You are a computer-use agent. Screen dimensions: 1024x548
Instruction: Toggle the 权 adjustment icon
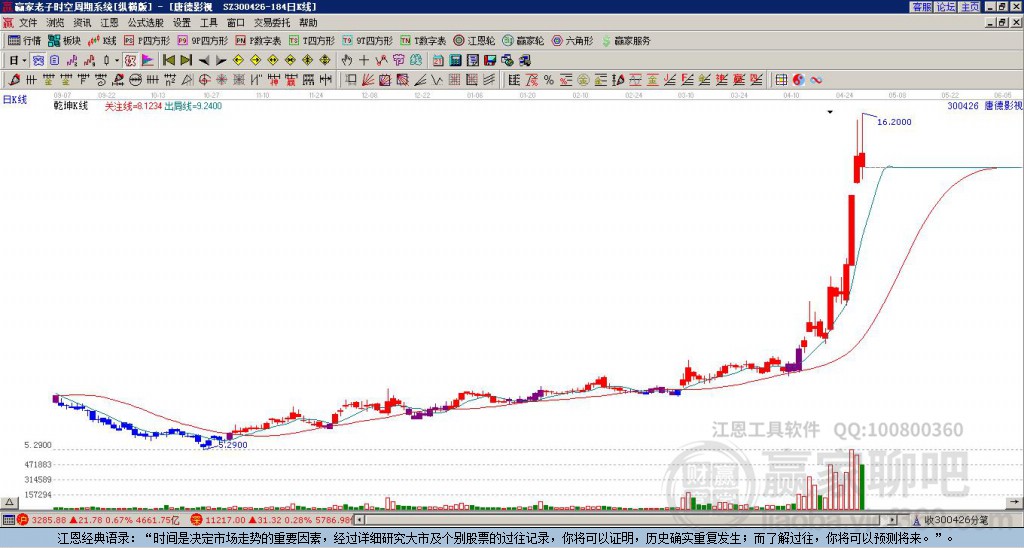pyautogui.click(x=130, y=61)
